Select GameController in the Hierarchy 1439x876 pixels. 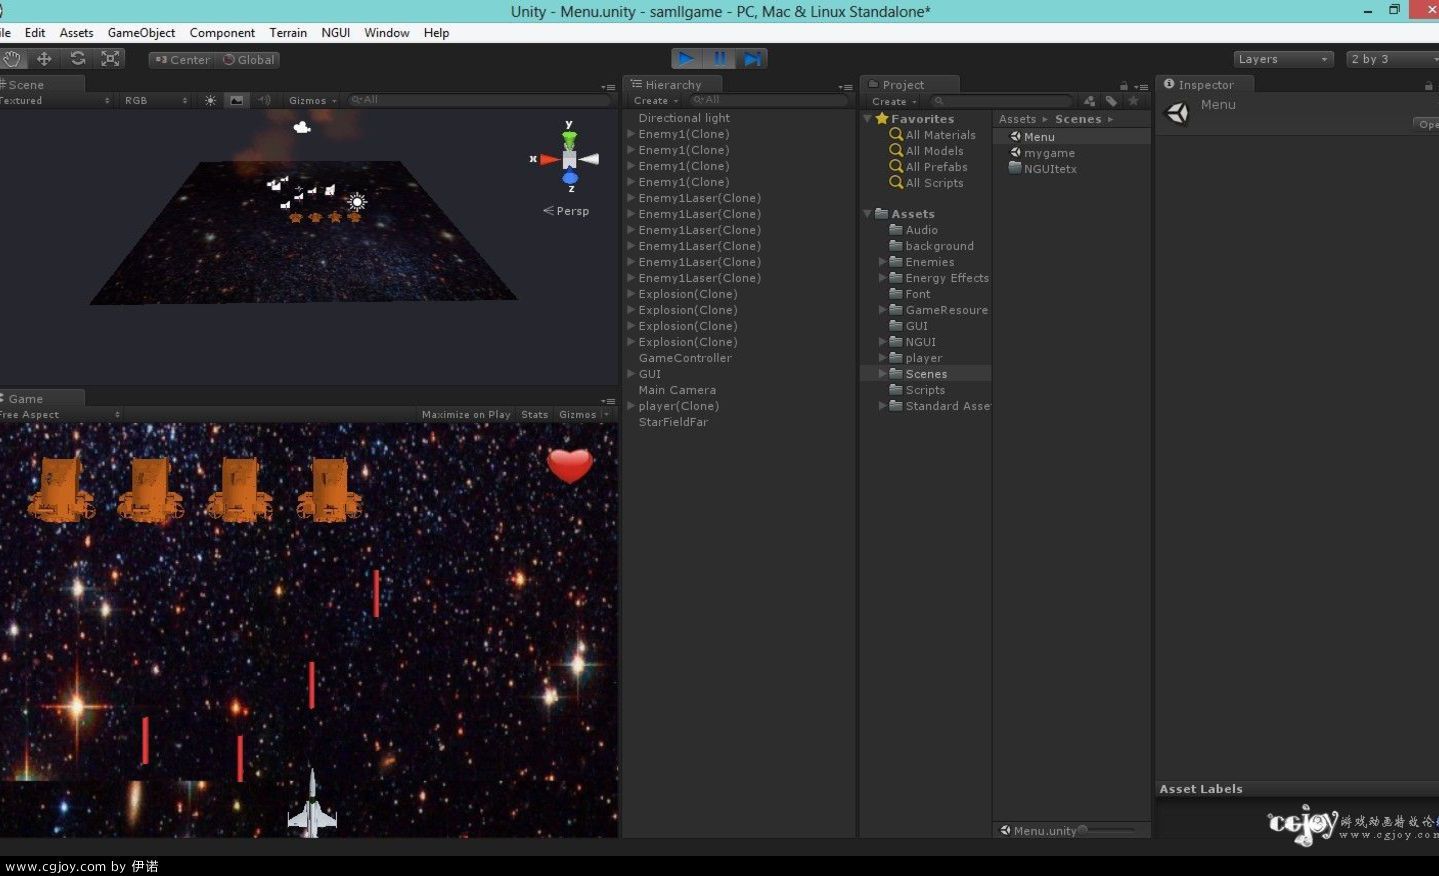pyautogui.click(x=685, y=358)
